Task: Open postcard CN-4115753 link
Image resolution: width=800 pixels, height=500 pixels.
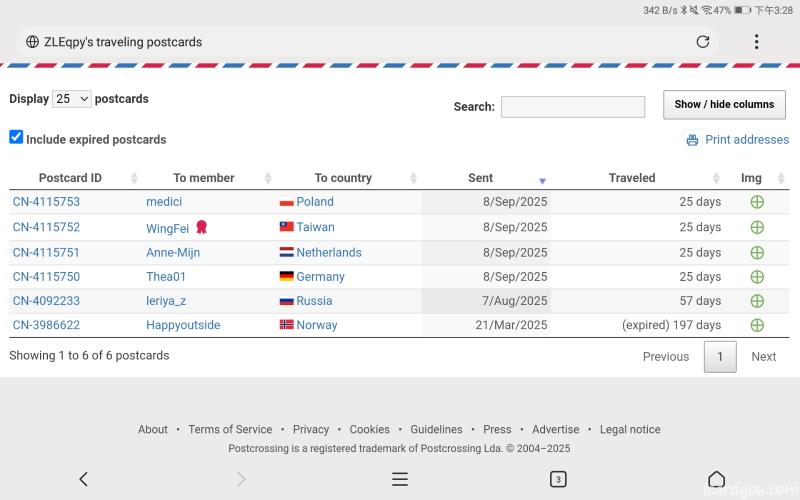Action: click(46, 202)
